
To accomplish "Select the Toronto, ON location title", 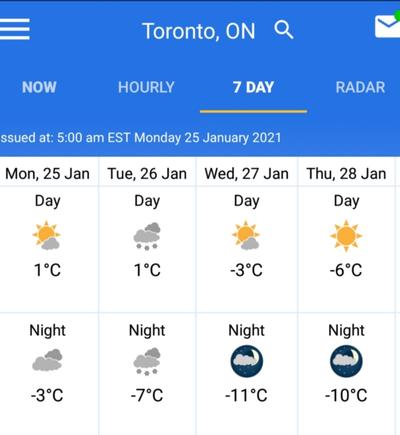I will (199, 31).
